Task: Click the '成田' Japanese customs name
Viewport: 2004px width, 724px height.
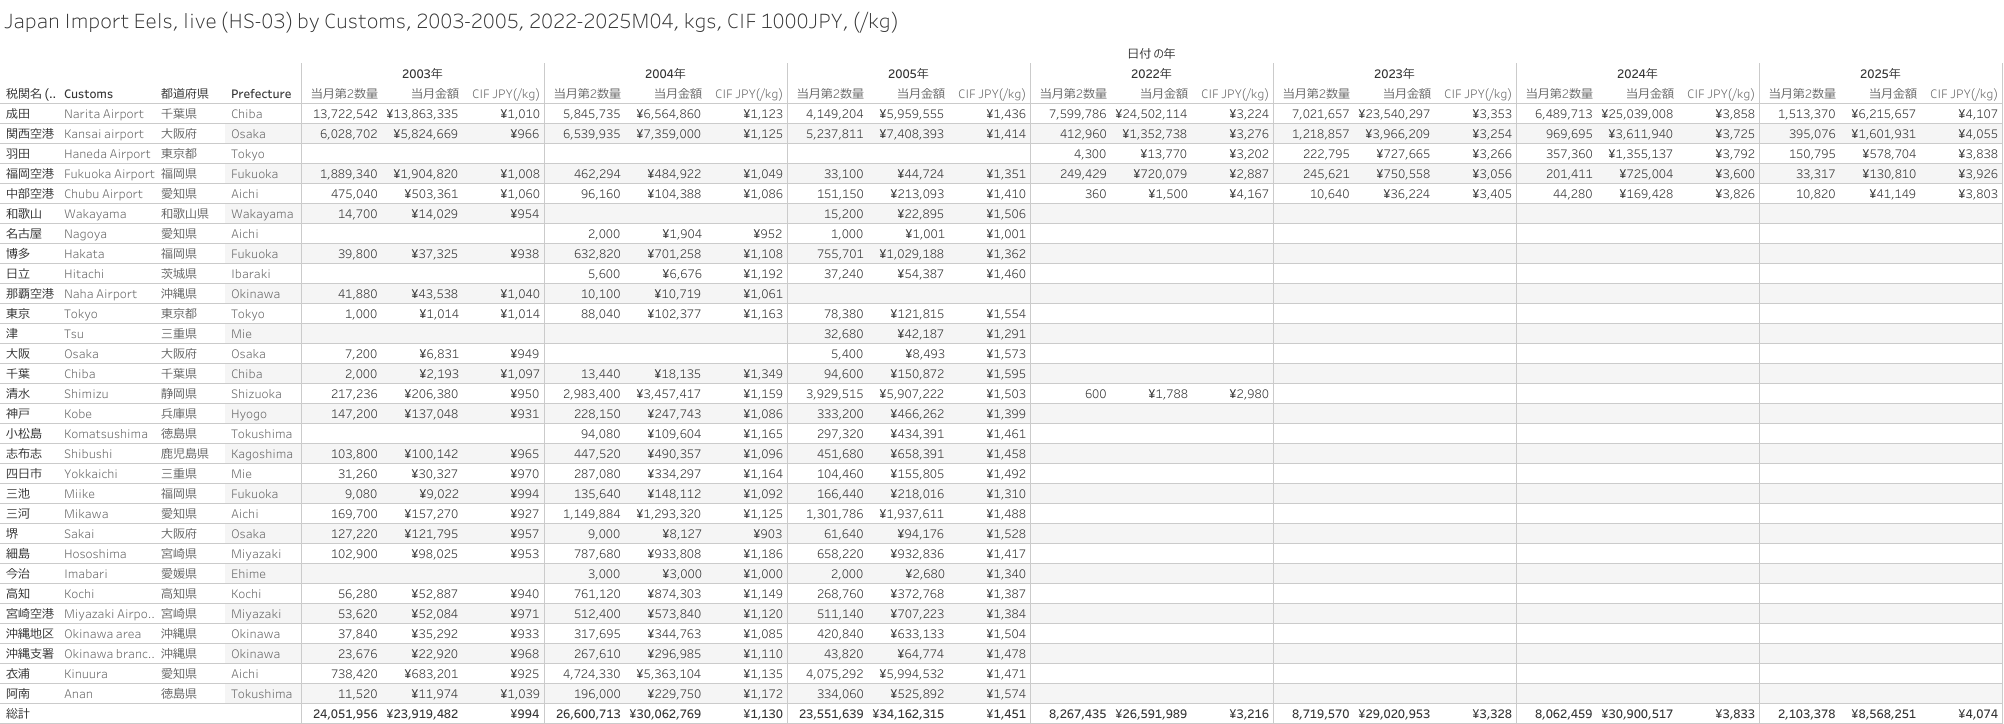Action: (x=18, y=114)
